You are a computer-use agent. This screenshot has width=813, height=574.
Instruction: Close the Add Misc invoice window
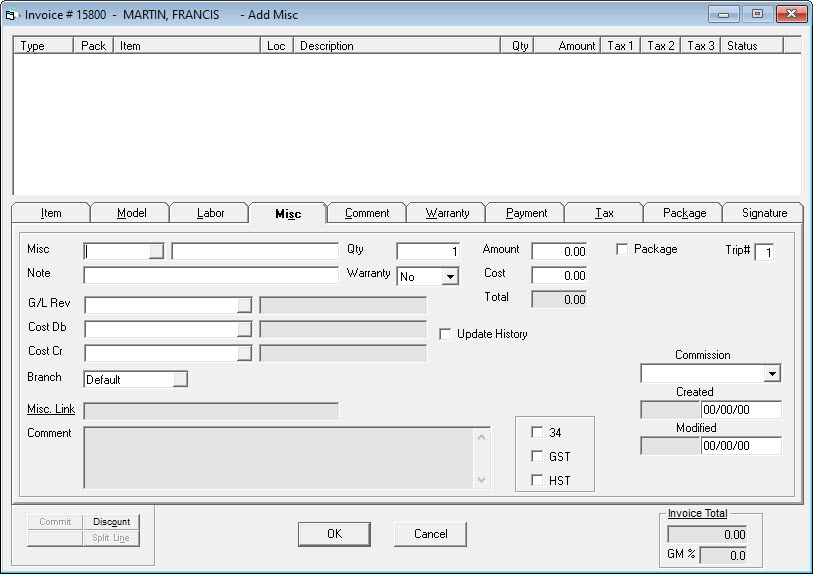click(x=792, y=14)
